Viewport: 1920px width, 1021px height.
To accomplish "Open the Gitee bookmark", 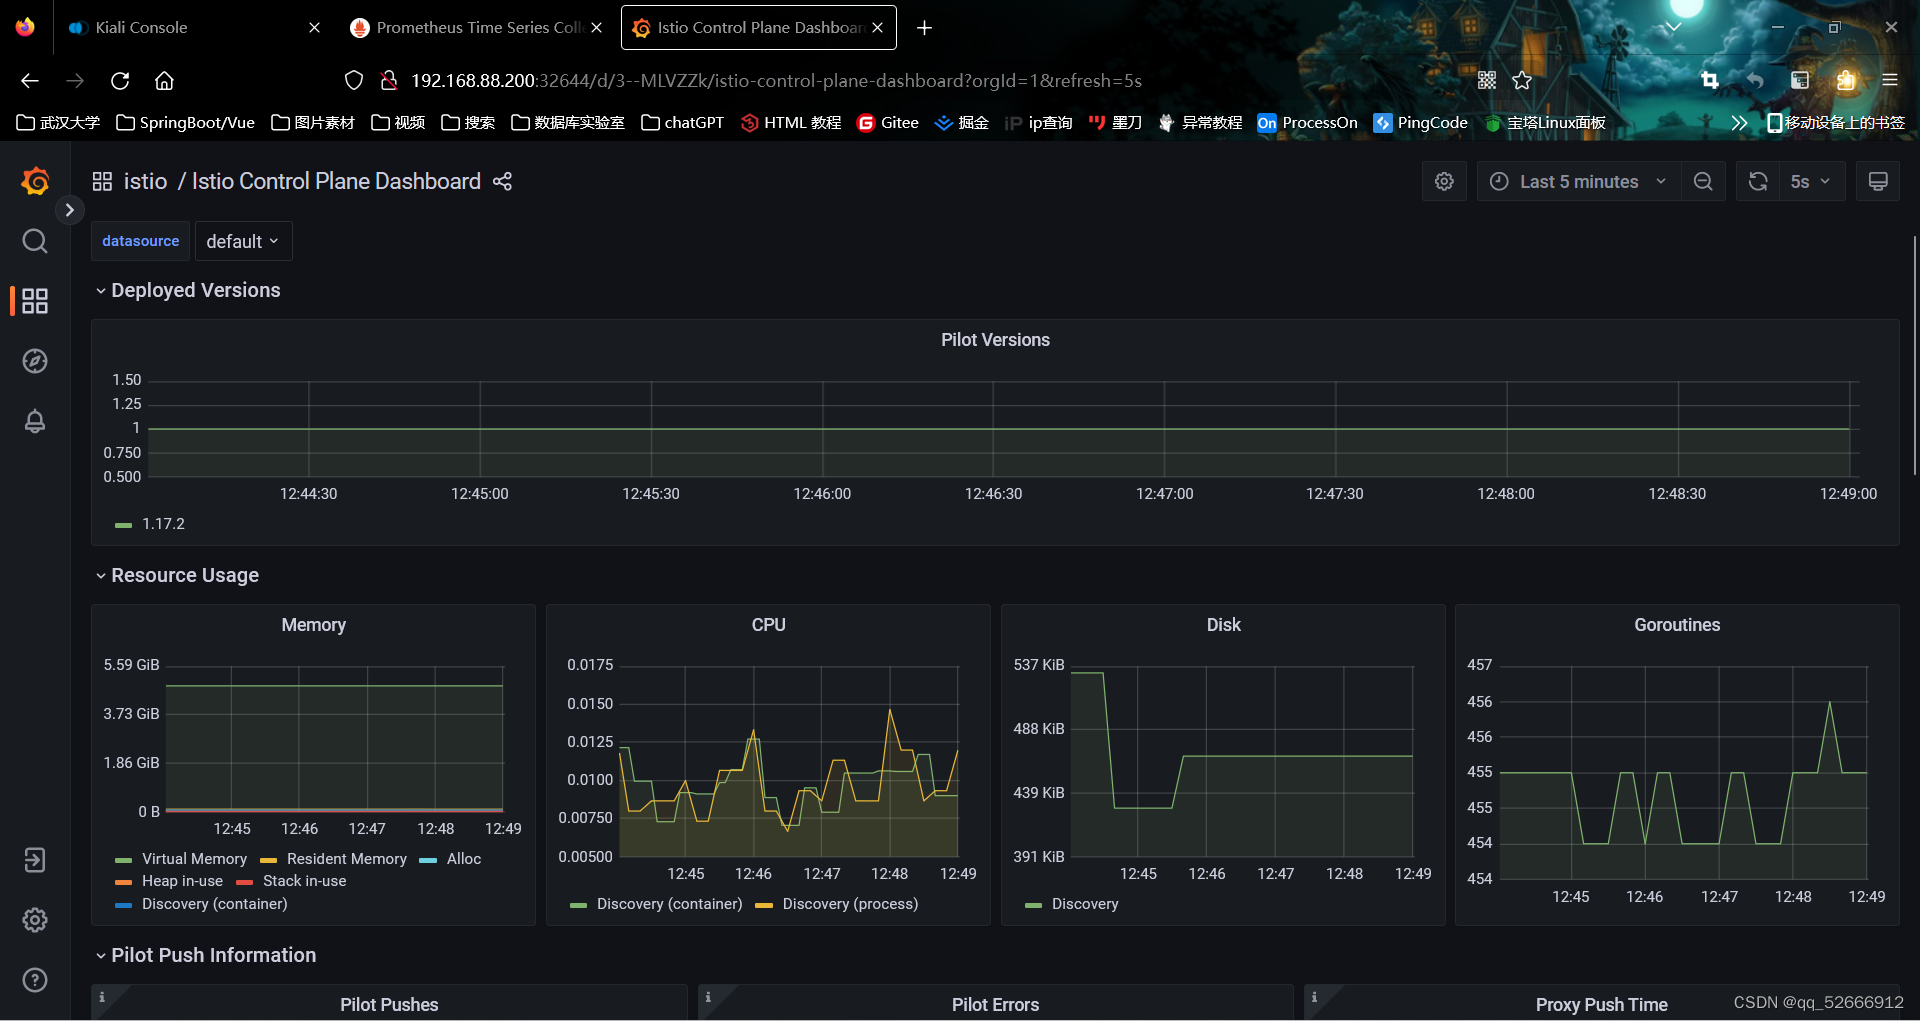I will click(x=888, y=122).
